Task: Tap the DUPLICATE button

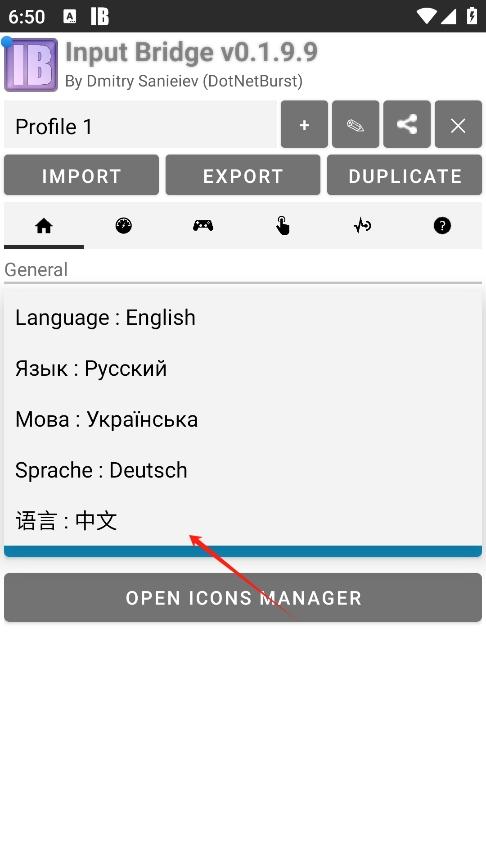Action: coord(404,175)
